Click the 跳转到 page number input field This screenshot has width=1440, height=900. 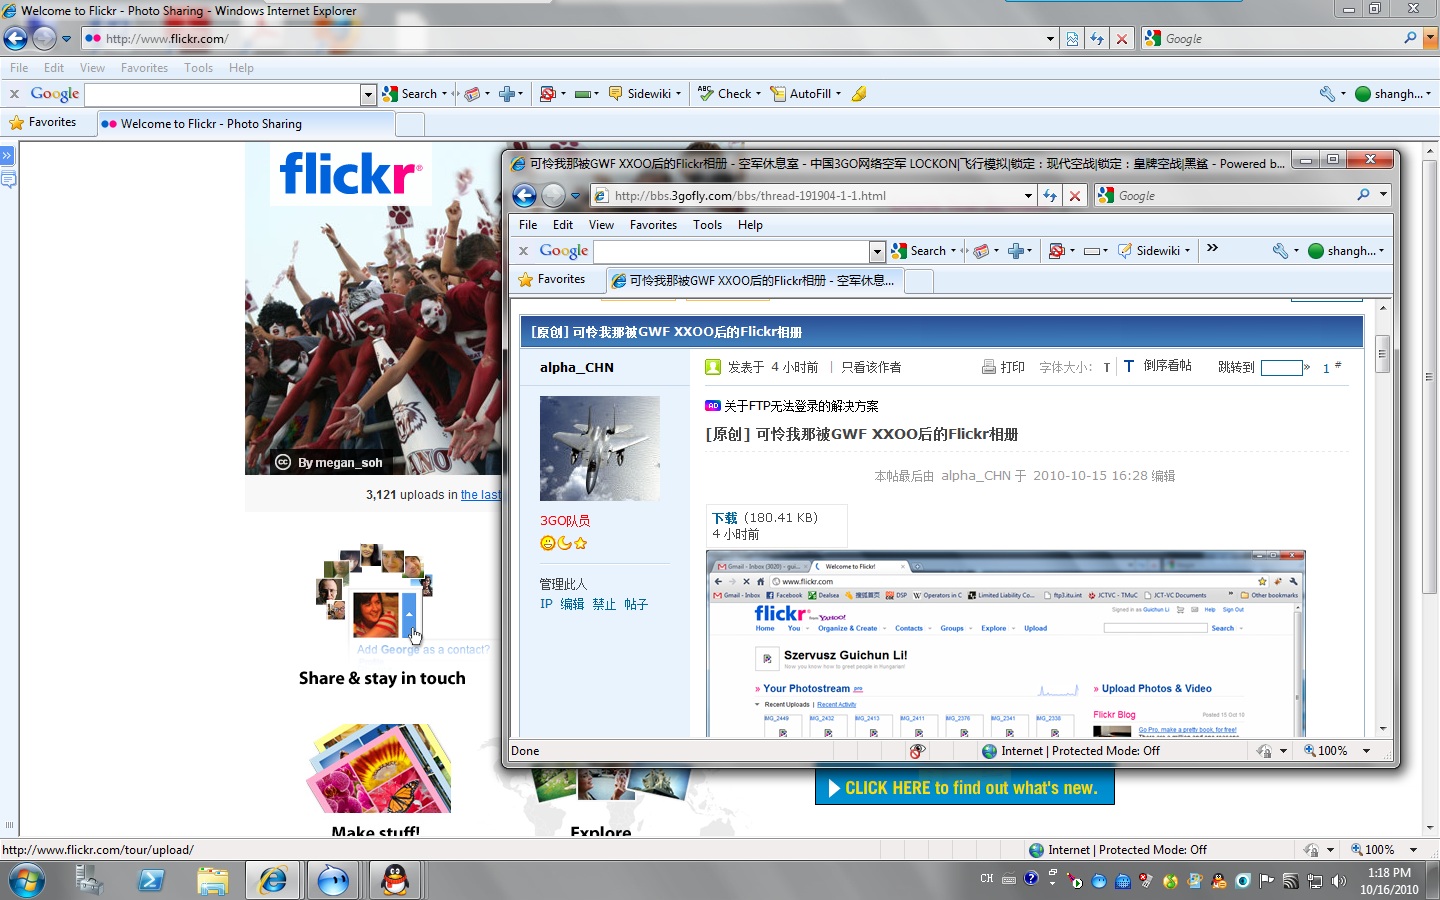pyautogui.click(x=1281, y=367)
